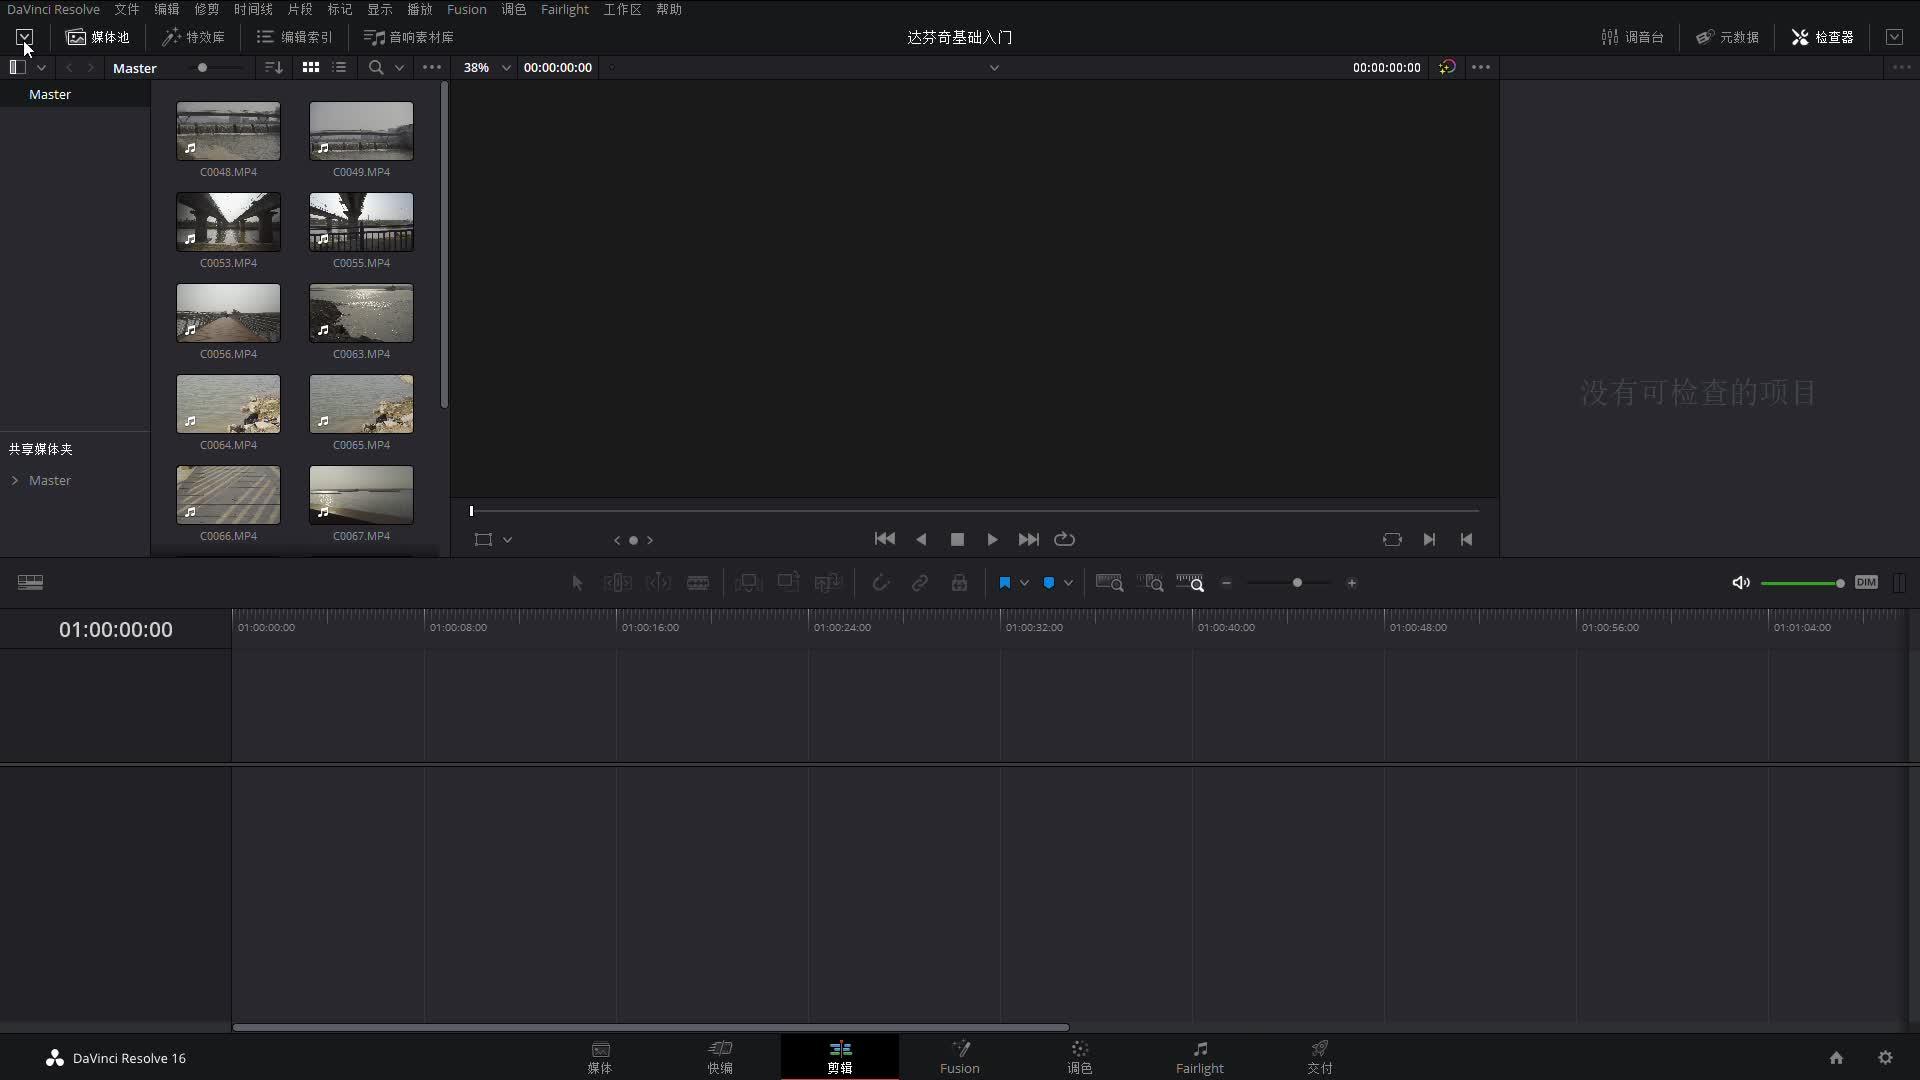The image size is (1920, 1080).
Task: Select the blade edit tool
Action: click(x=698, y=583)
